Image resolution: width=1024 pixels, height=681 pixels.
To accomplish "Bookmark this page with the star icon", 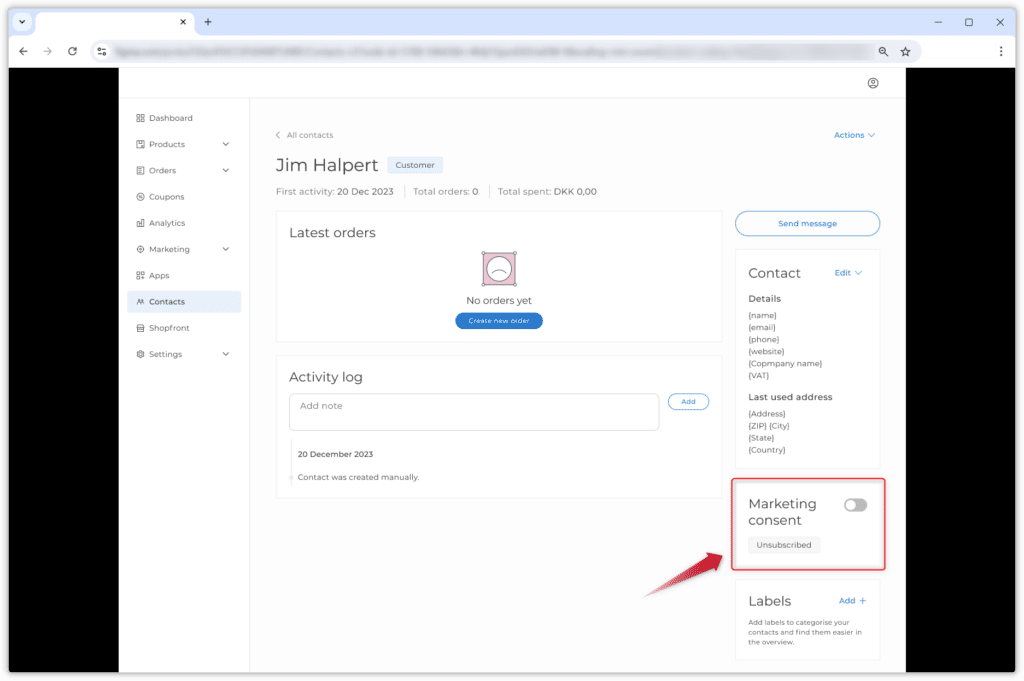I will (905, 51).
